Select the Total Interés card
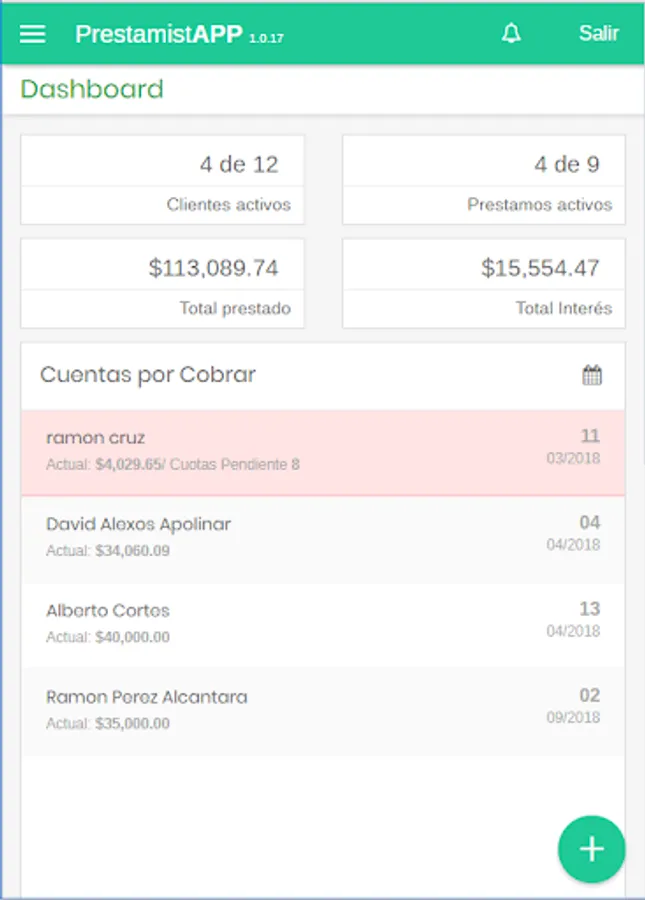645x900 pixels. [484, 284]
